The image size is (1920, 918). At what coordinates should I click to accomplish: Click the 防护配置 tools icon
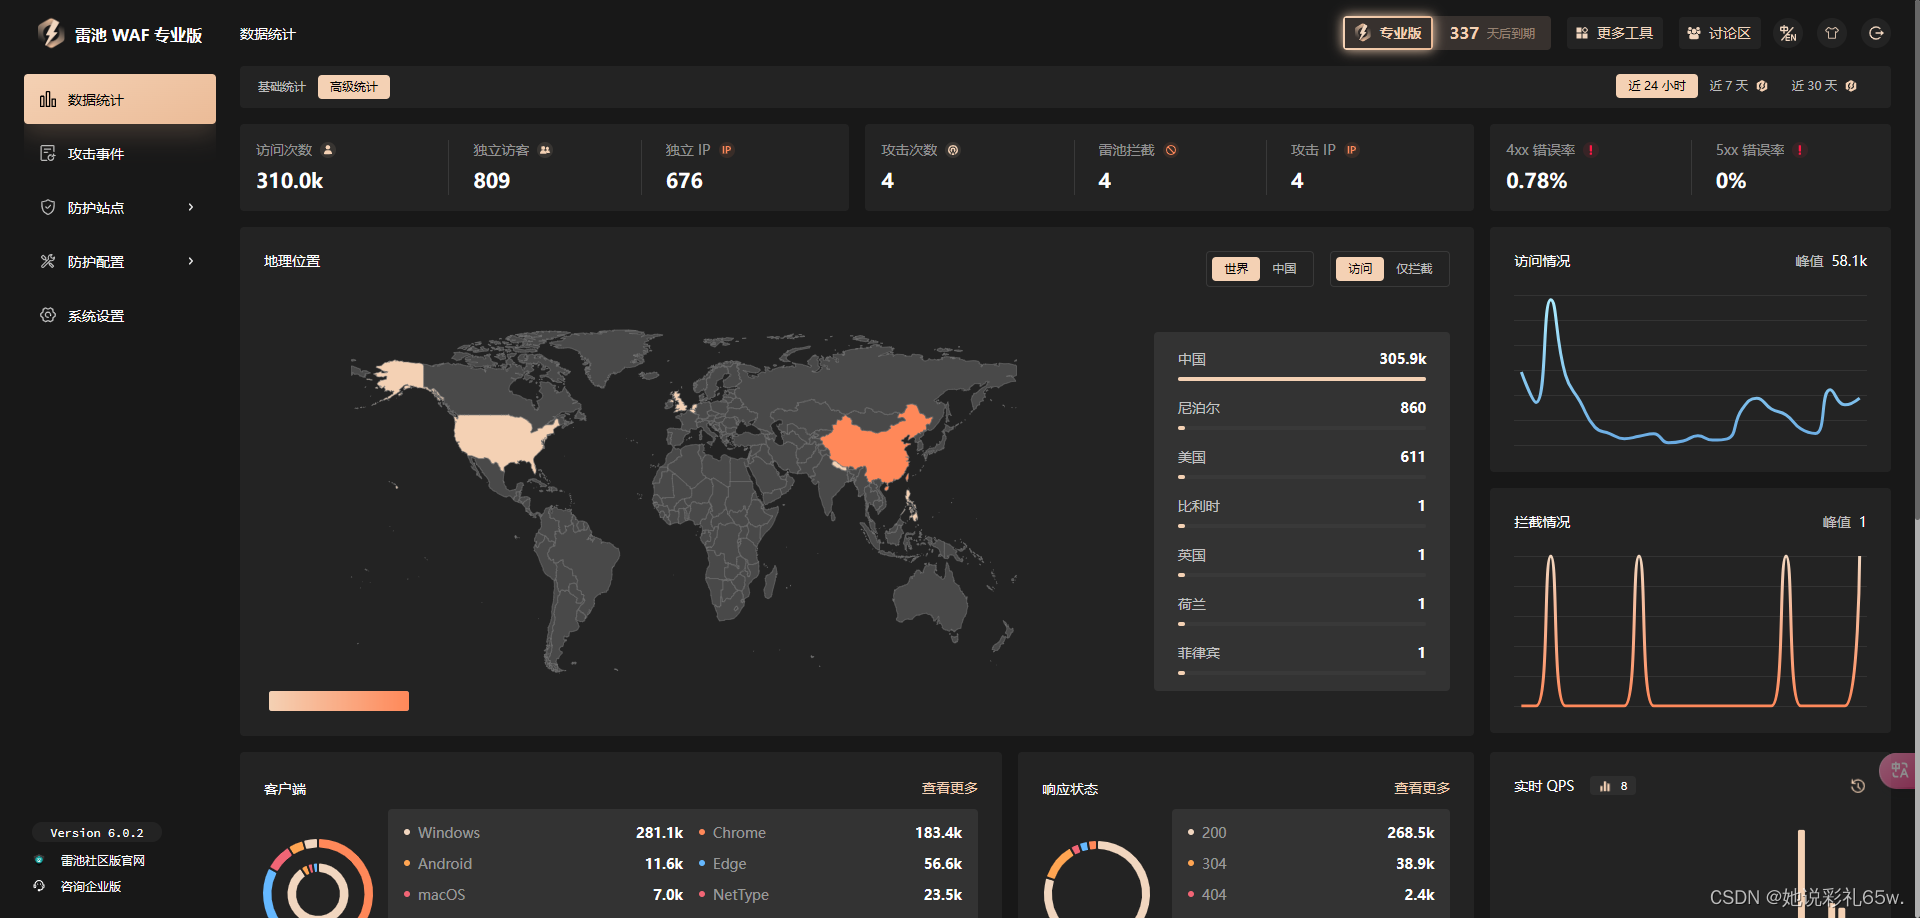47,261
